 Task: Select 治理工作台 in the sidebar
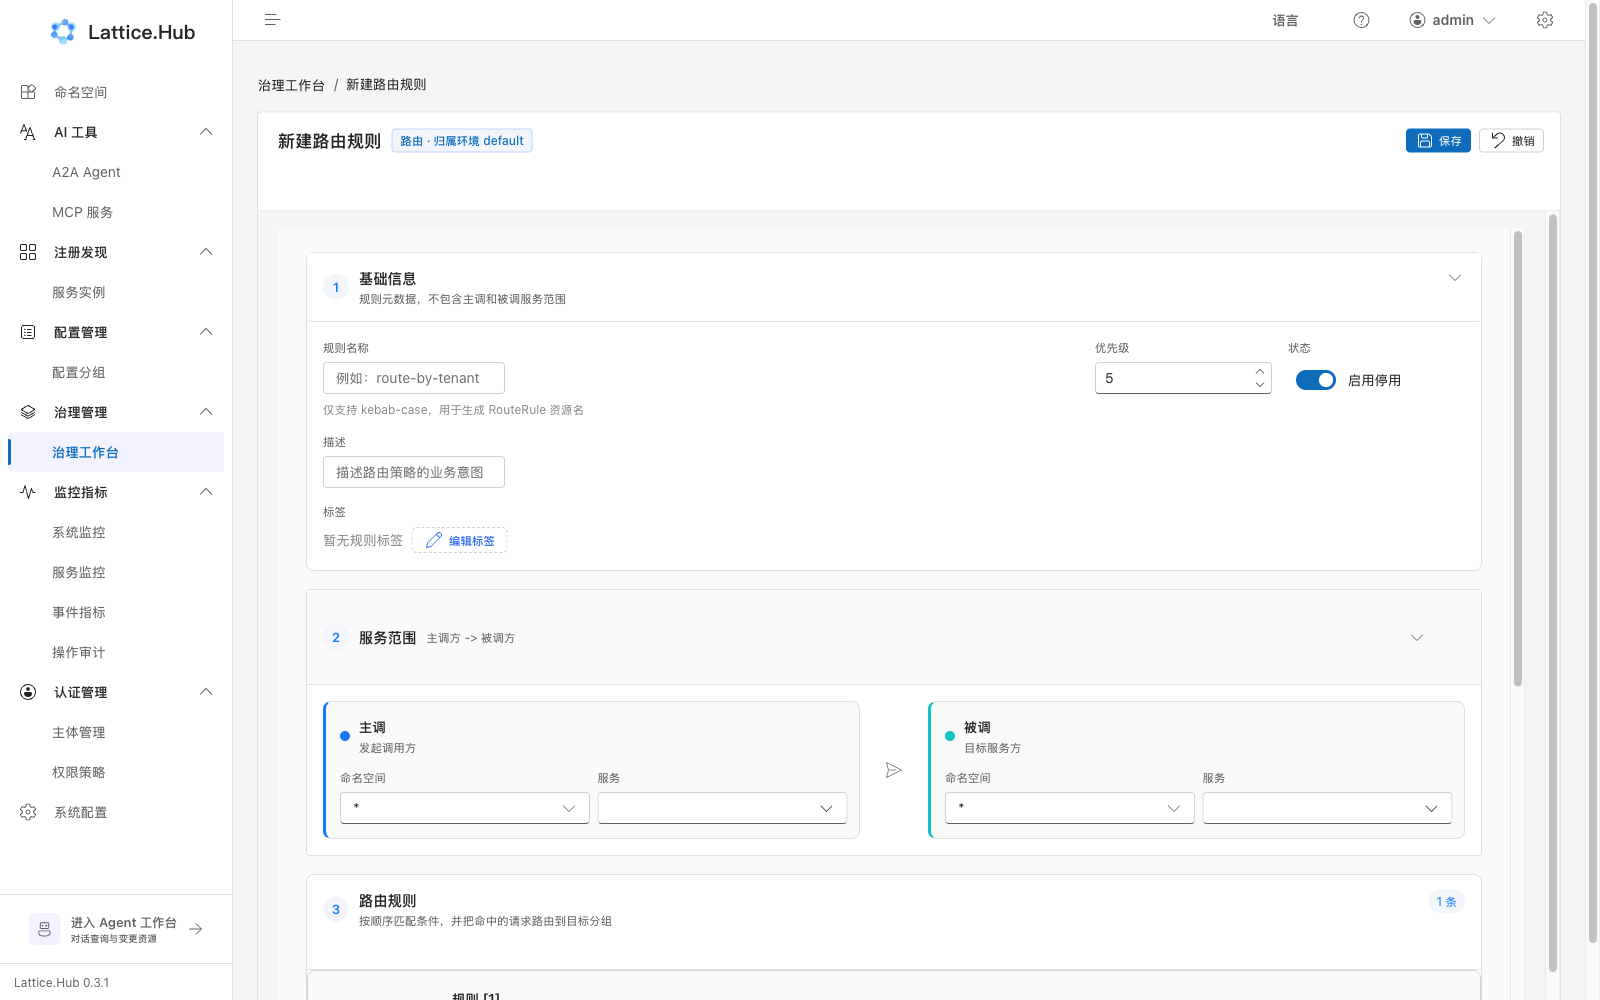click(116, 452)
